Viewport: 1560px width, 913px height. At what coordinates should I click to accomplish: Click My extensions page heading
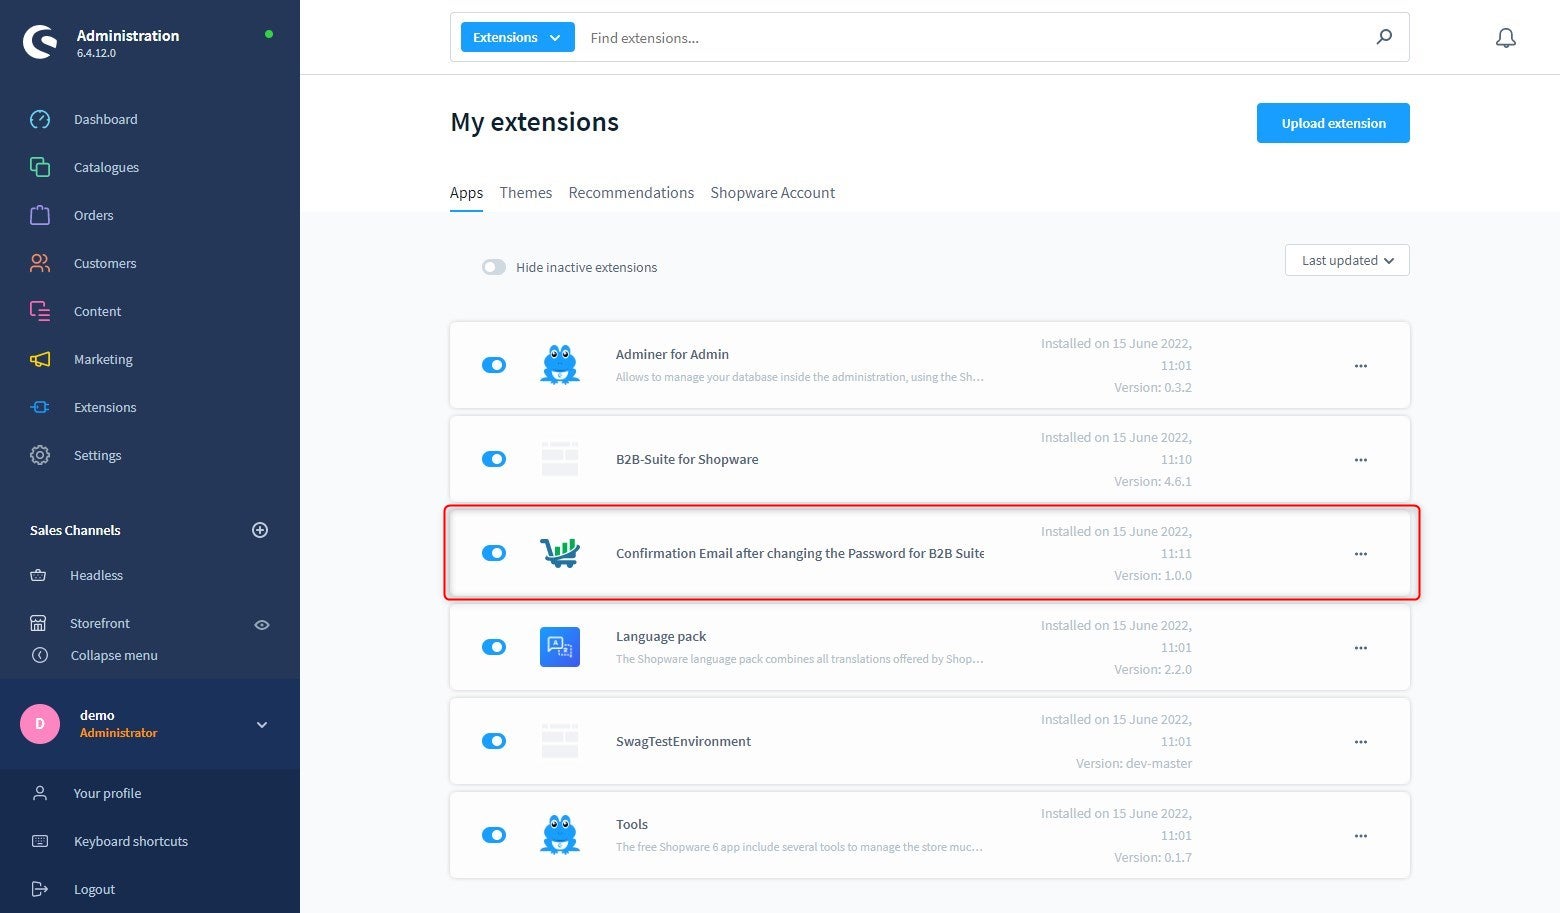pyautogui.click(x=535, y=122)
